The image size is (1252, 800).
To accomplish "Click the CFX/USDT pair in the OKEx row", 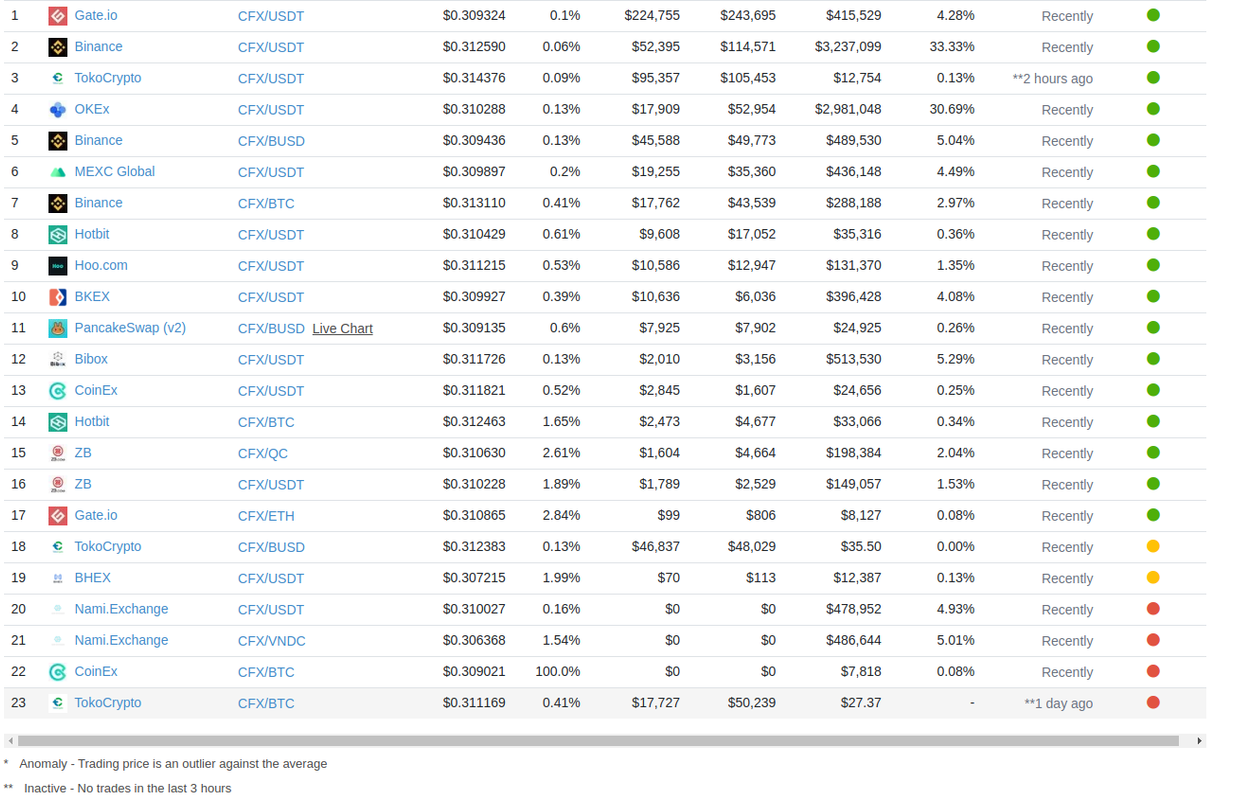I will pos(271,110).
